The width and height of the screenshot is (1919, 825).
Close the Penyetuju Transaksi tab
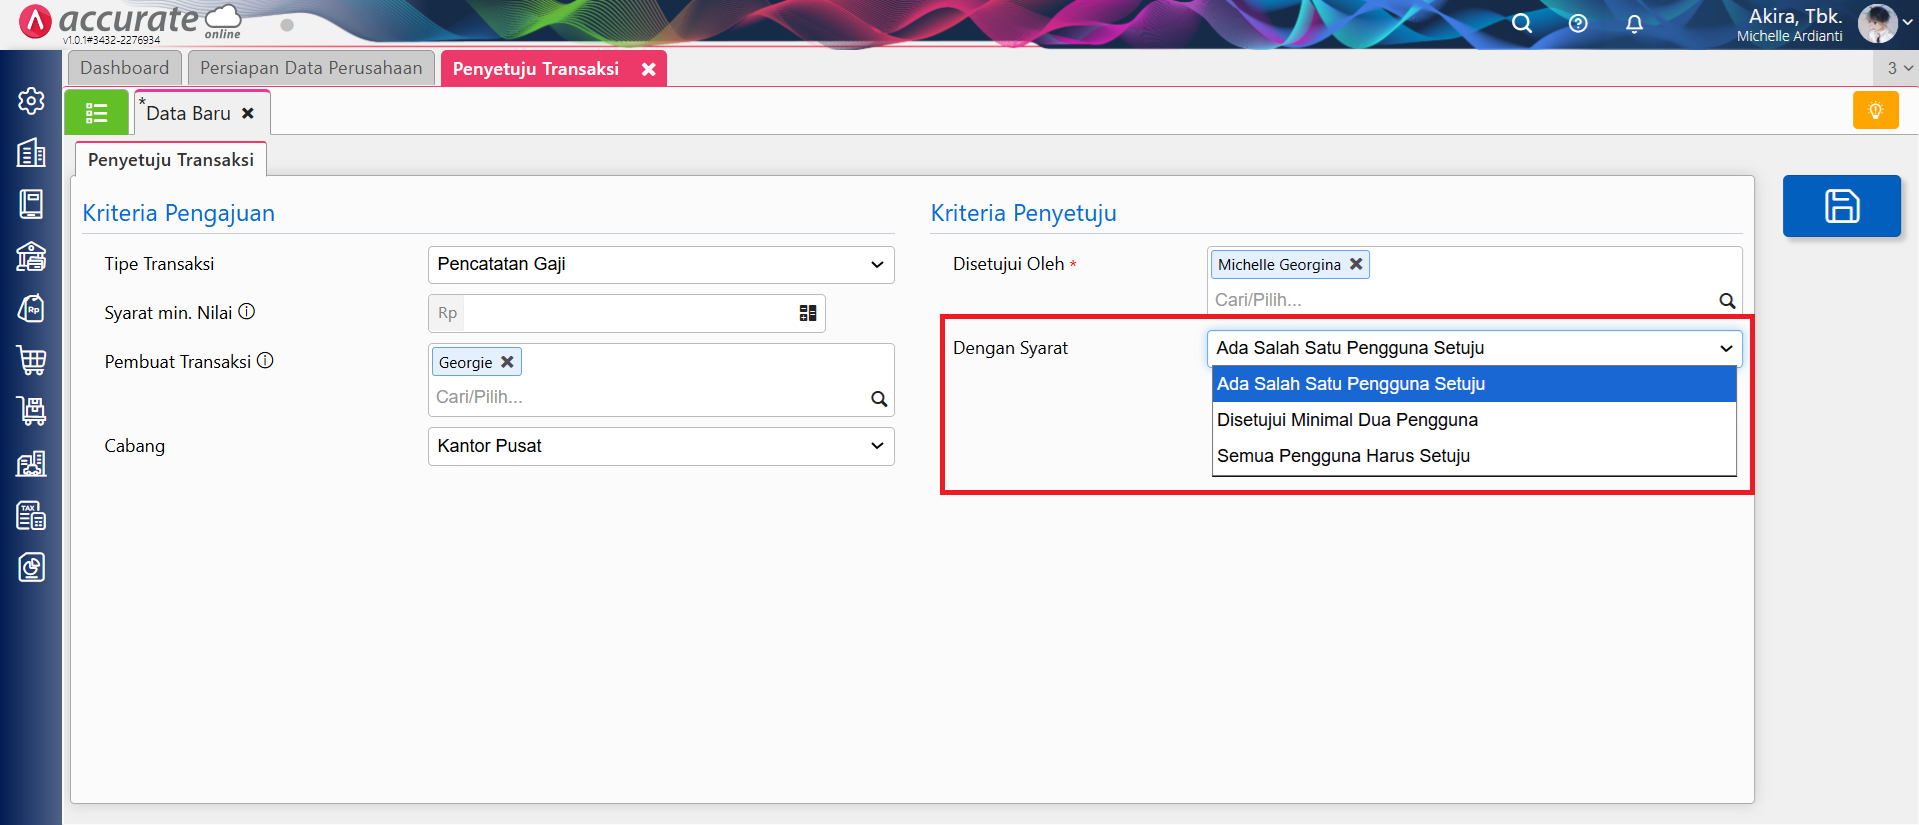(x=649, y=69)
